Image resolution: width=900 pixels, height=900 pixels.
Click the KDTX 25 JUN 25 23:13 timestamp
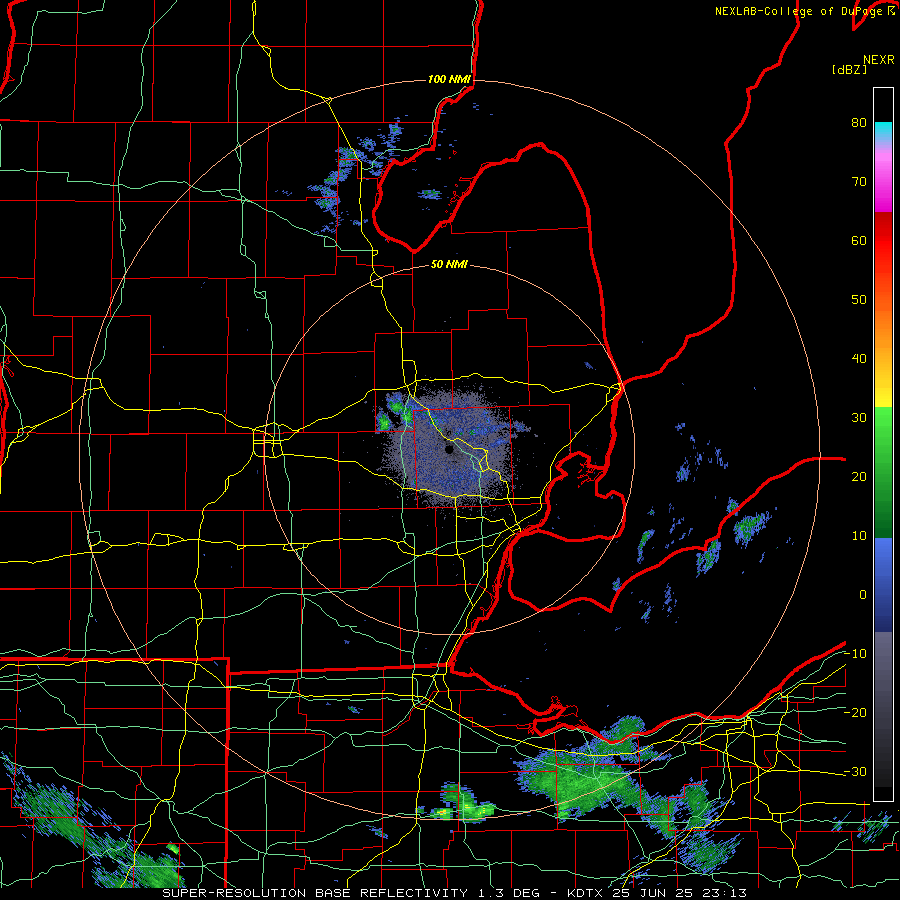pos(657,893)
